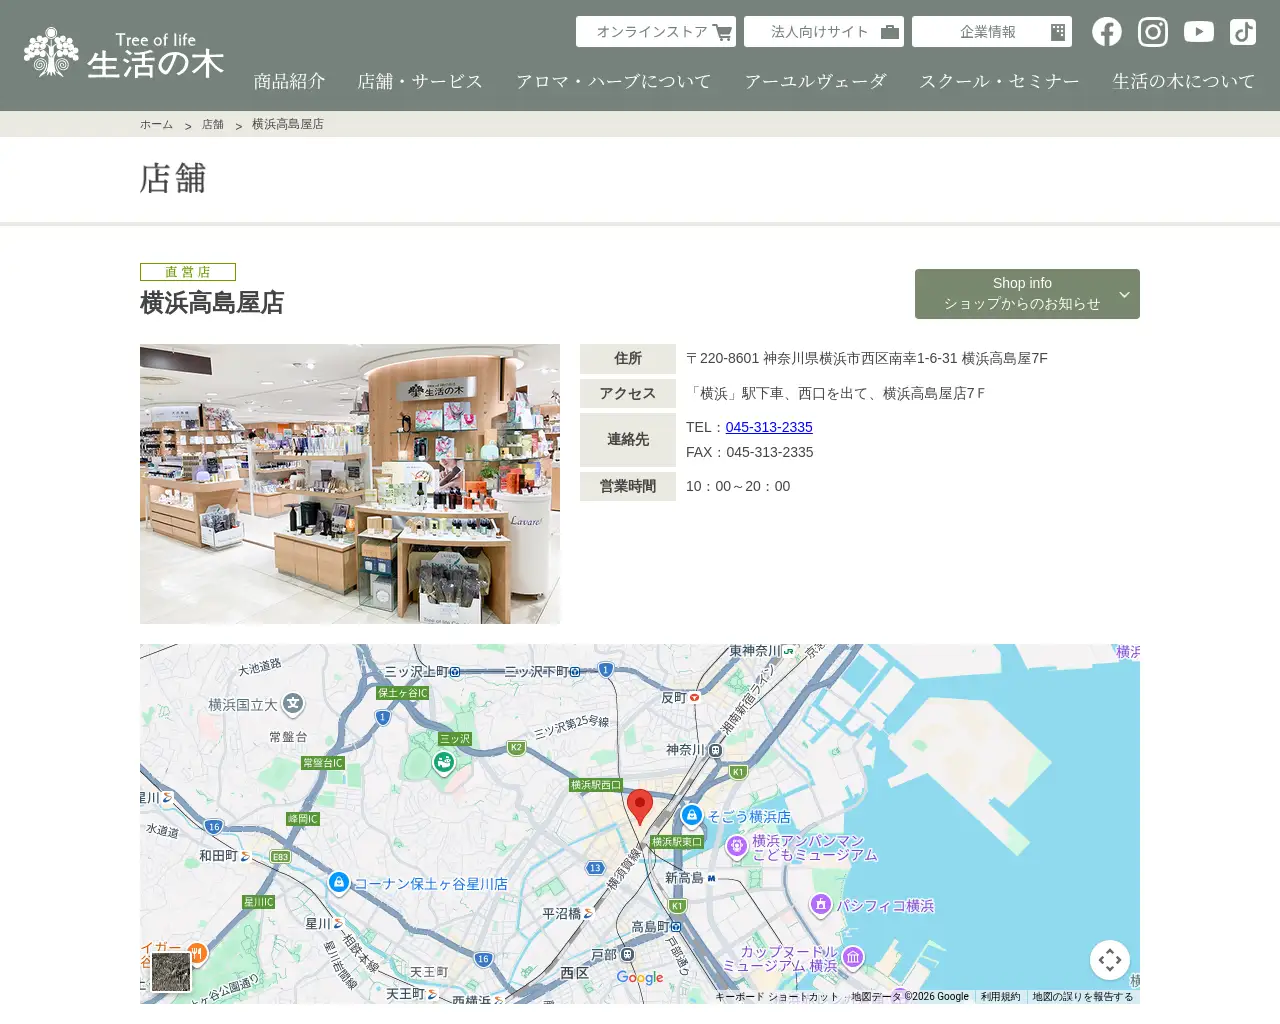The width and height of the screenshot is (1280, 1024).
Task: Open the Instagram icon
Action: pos(1153,32)
